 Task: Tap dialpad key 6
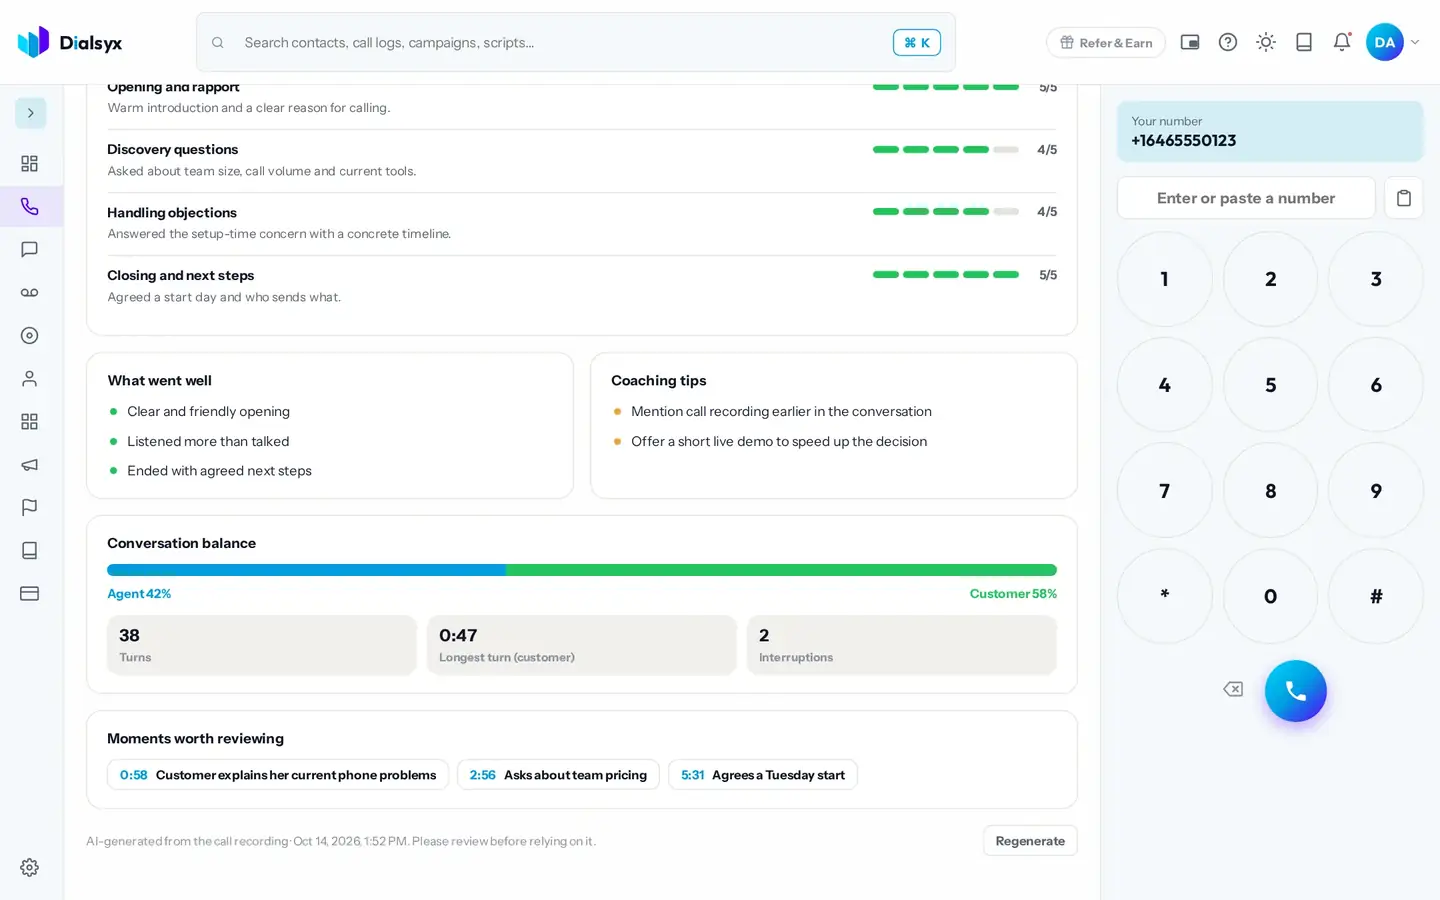1376,385
